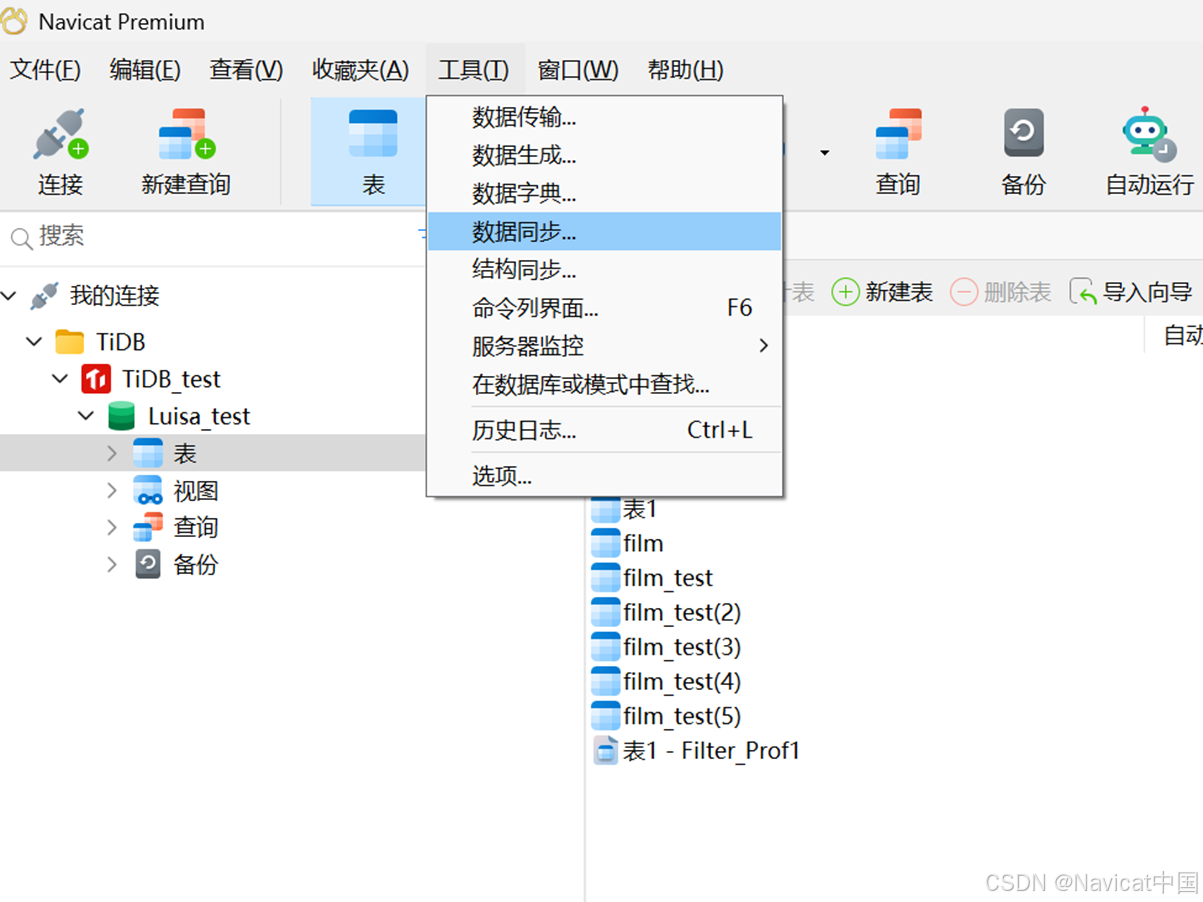
Task: Open the 查看(V) menu
Action: point(246,70)
